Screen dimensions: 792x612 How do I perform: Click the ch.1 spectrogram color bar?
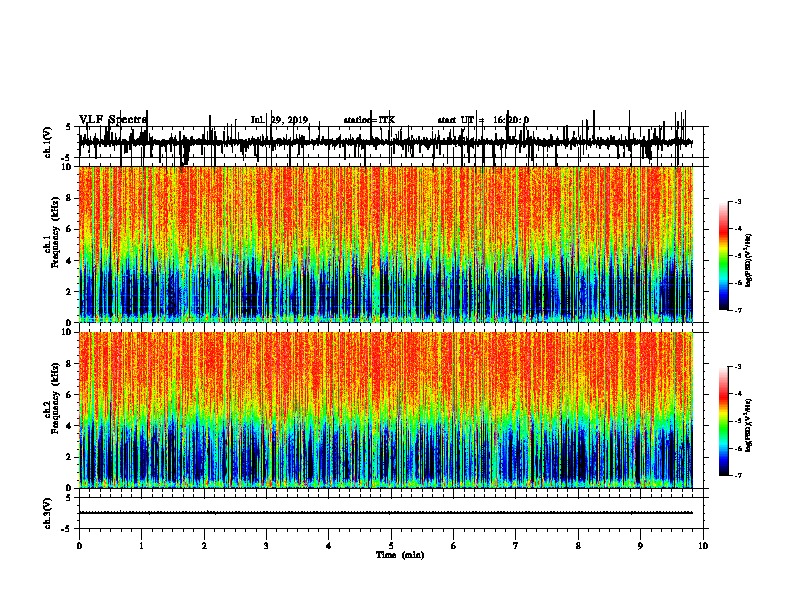tap(723, 256)
